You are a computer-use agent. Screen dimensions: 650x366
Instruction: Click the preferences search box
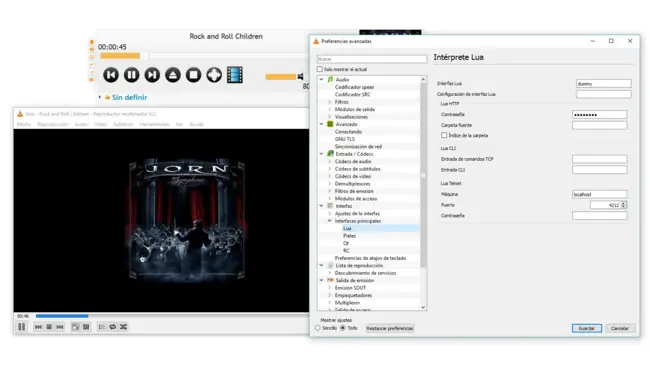coord(372,59)
